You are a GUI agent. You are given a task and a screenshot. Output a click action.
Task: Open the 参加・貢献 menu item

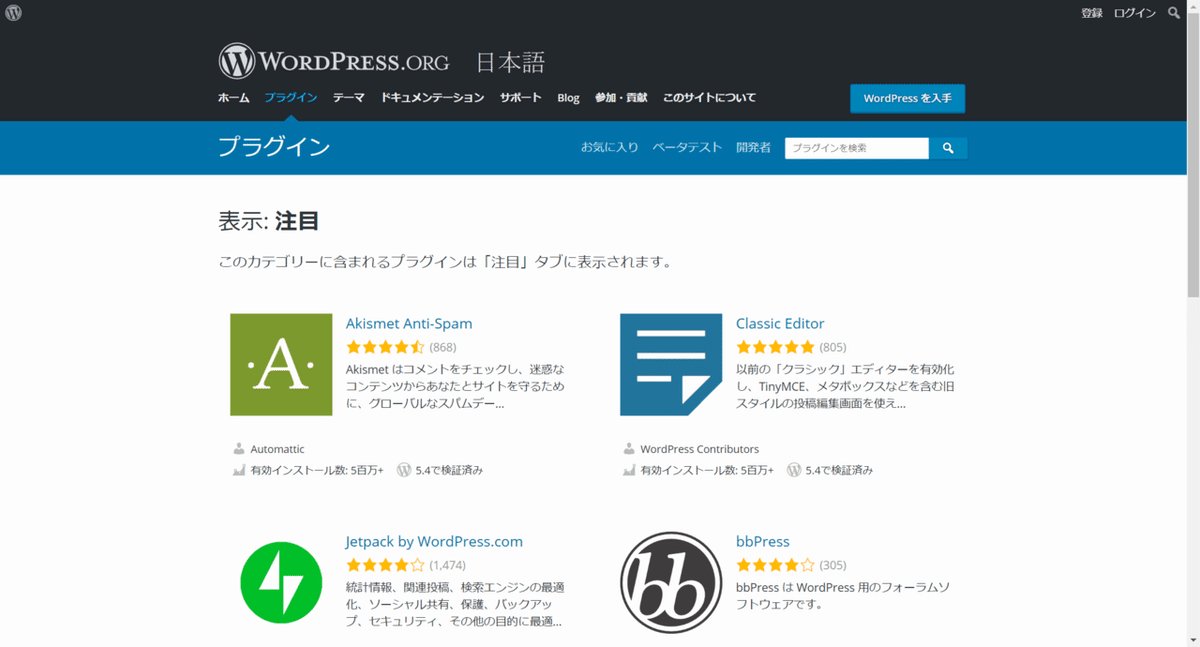point(621,98)
